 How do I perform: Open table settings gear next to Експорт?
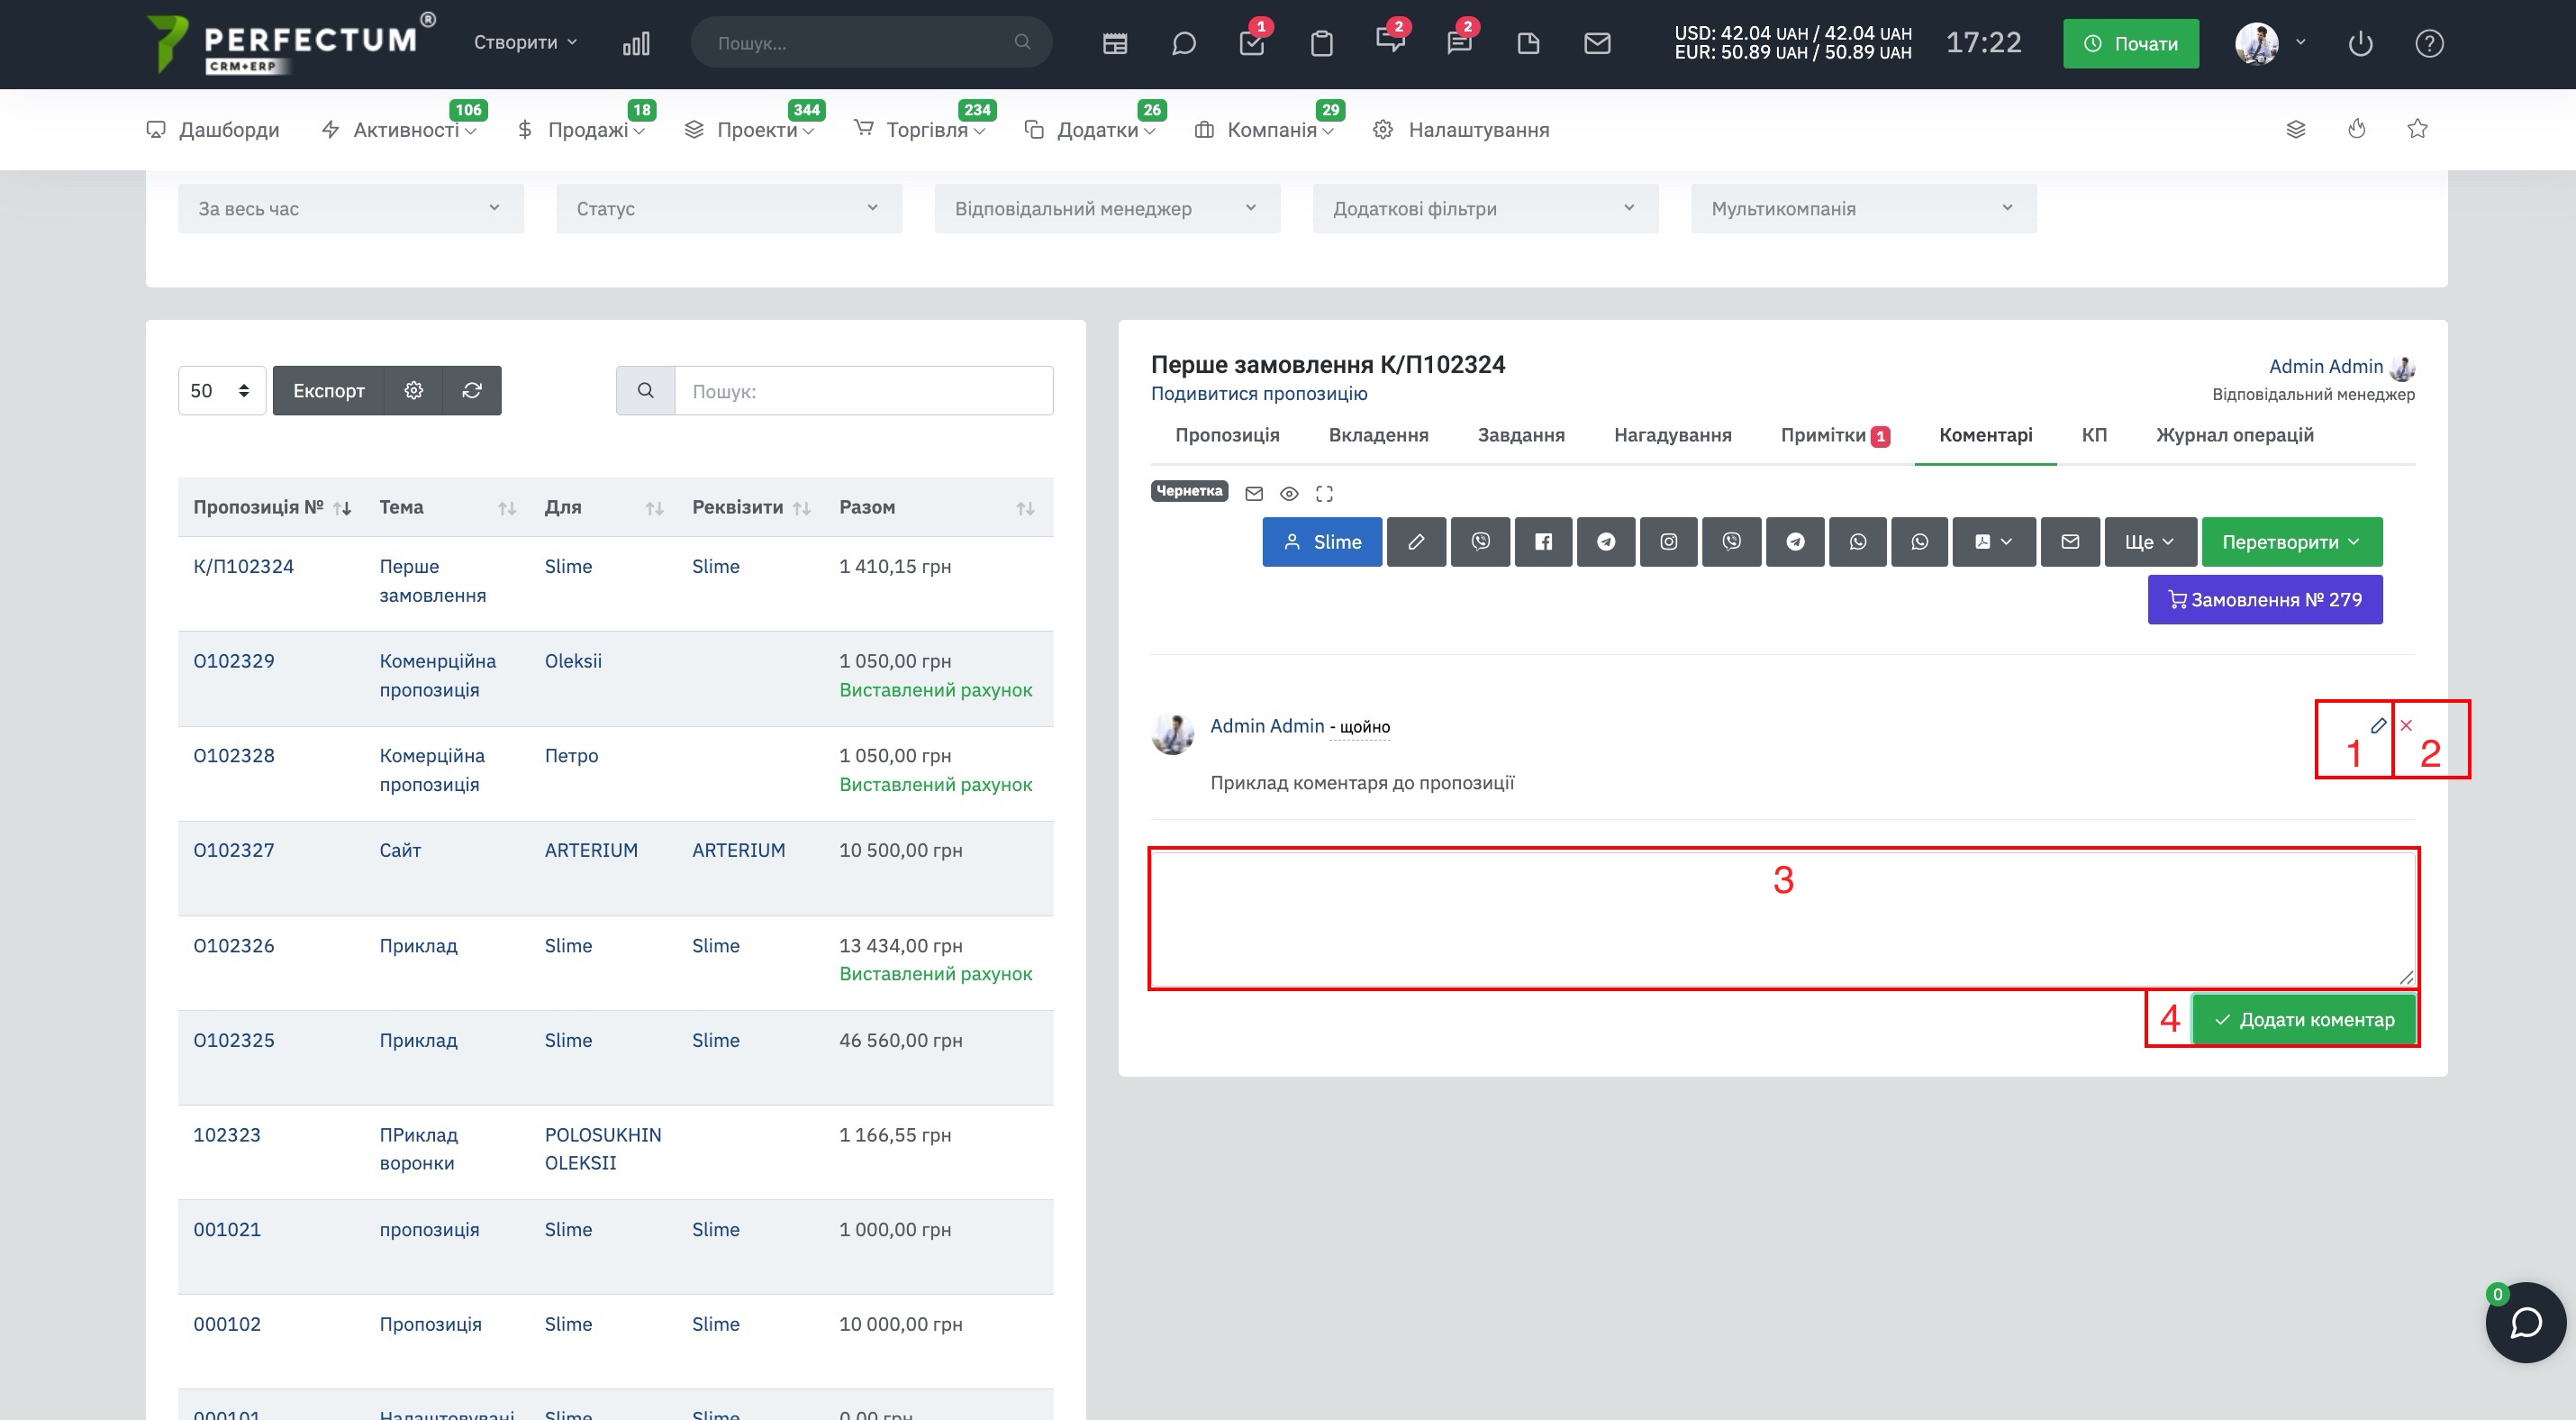point(414,390)
